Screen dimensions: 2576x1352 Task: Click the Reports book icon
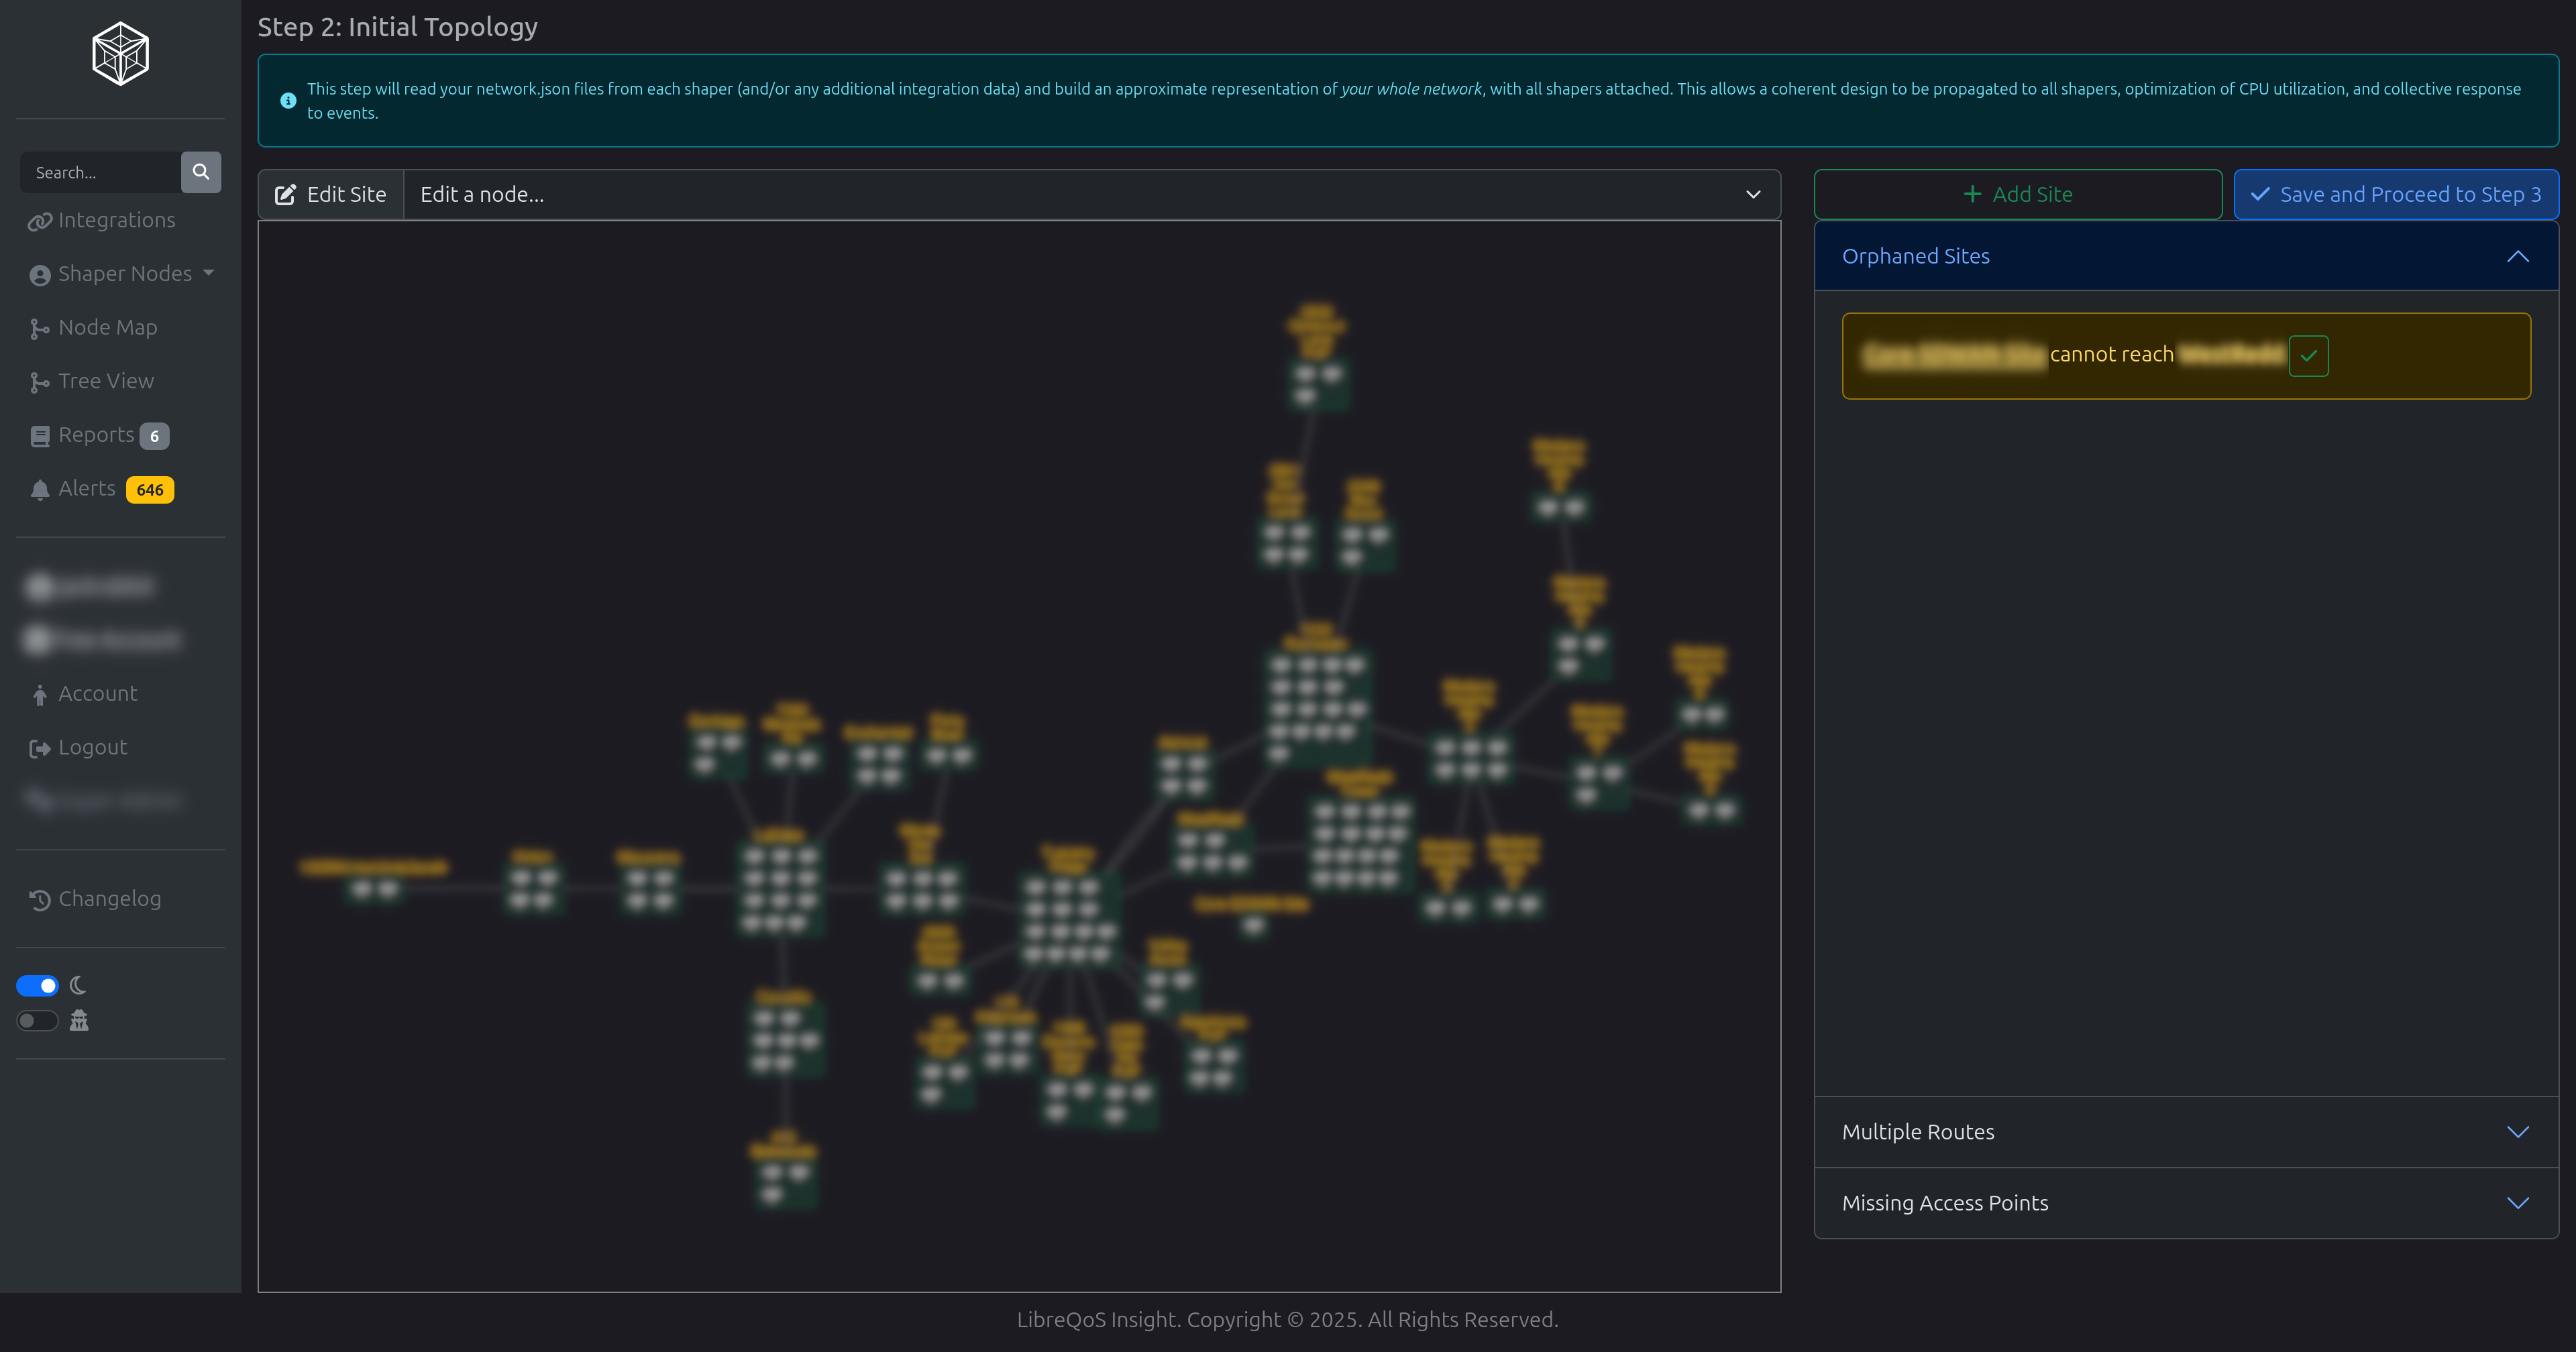(40, 436)
